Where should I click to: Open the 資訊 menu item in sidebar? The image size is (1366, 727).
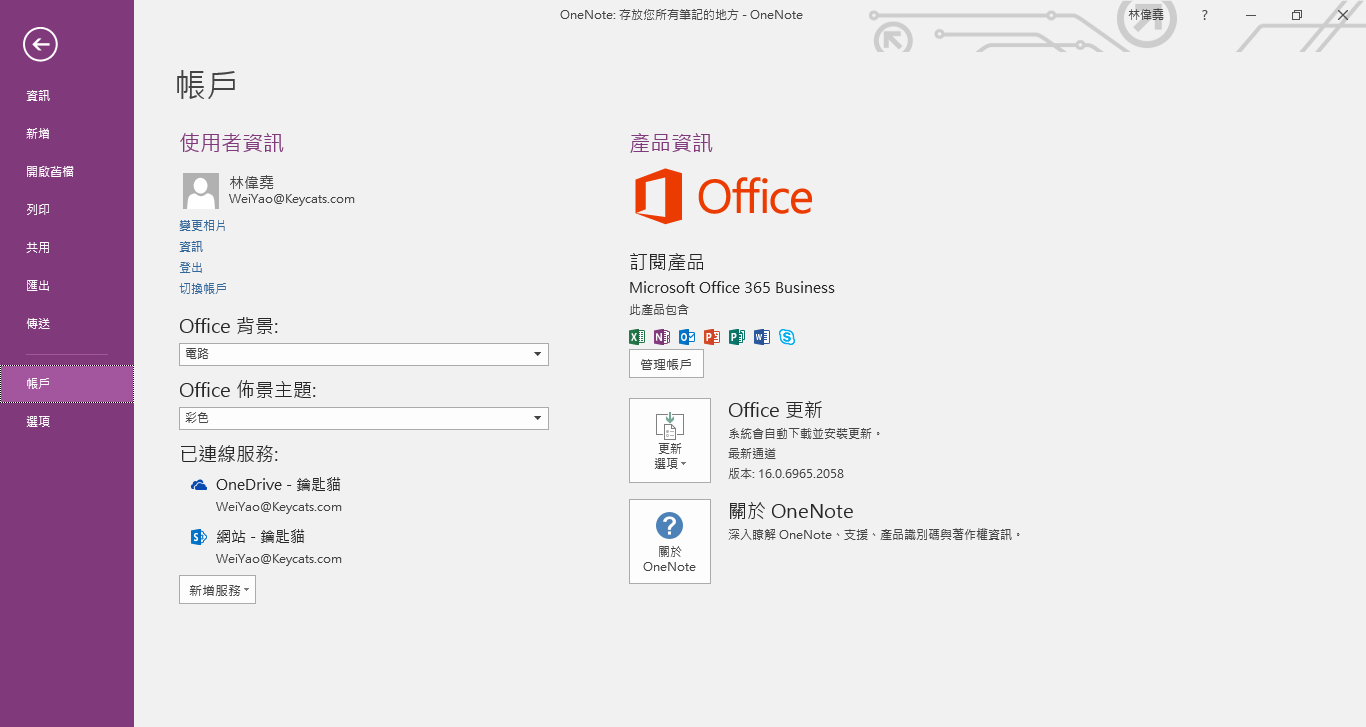click(x=67, y=96)
